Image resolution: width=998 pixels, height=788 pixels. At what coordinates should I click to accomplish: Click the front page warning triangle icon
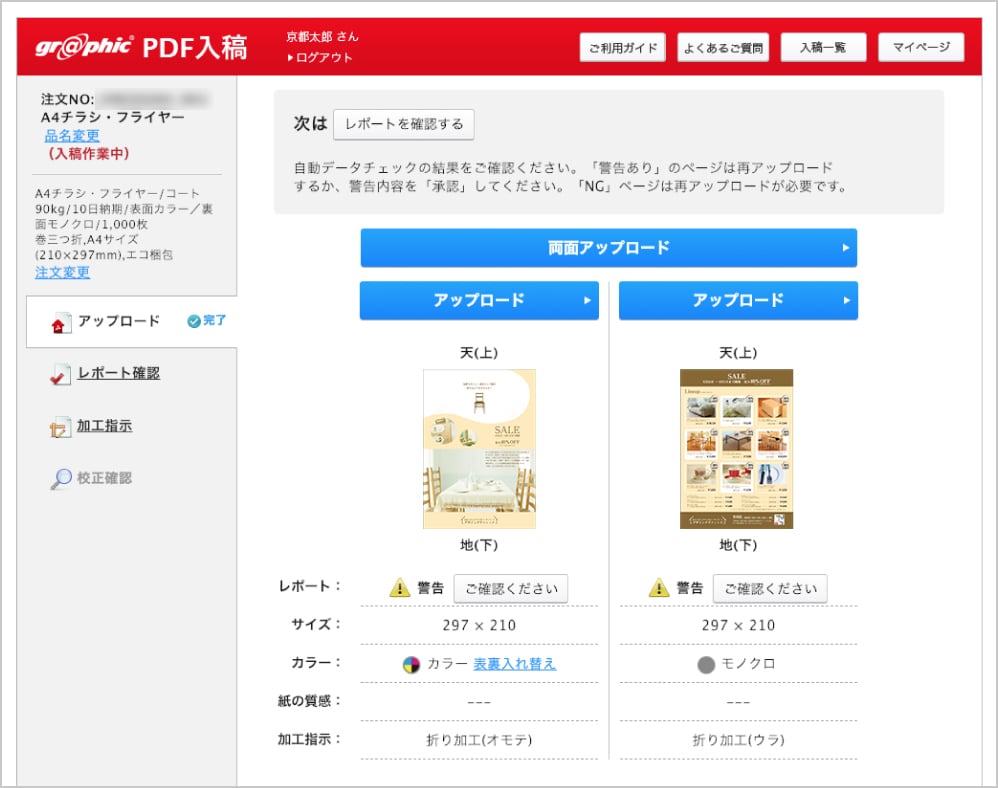[x=400, y=588]
